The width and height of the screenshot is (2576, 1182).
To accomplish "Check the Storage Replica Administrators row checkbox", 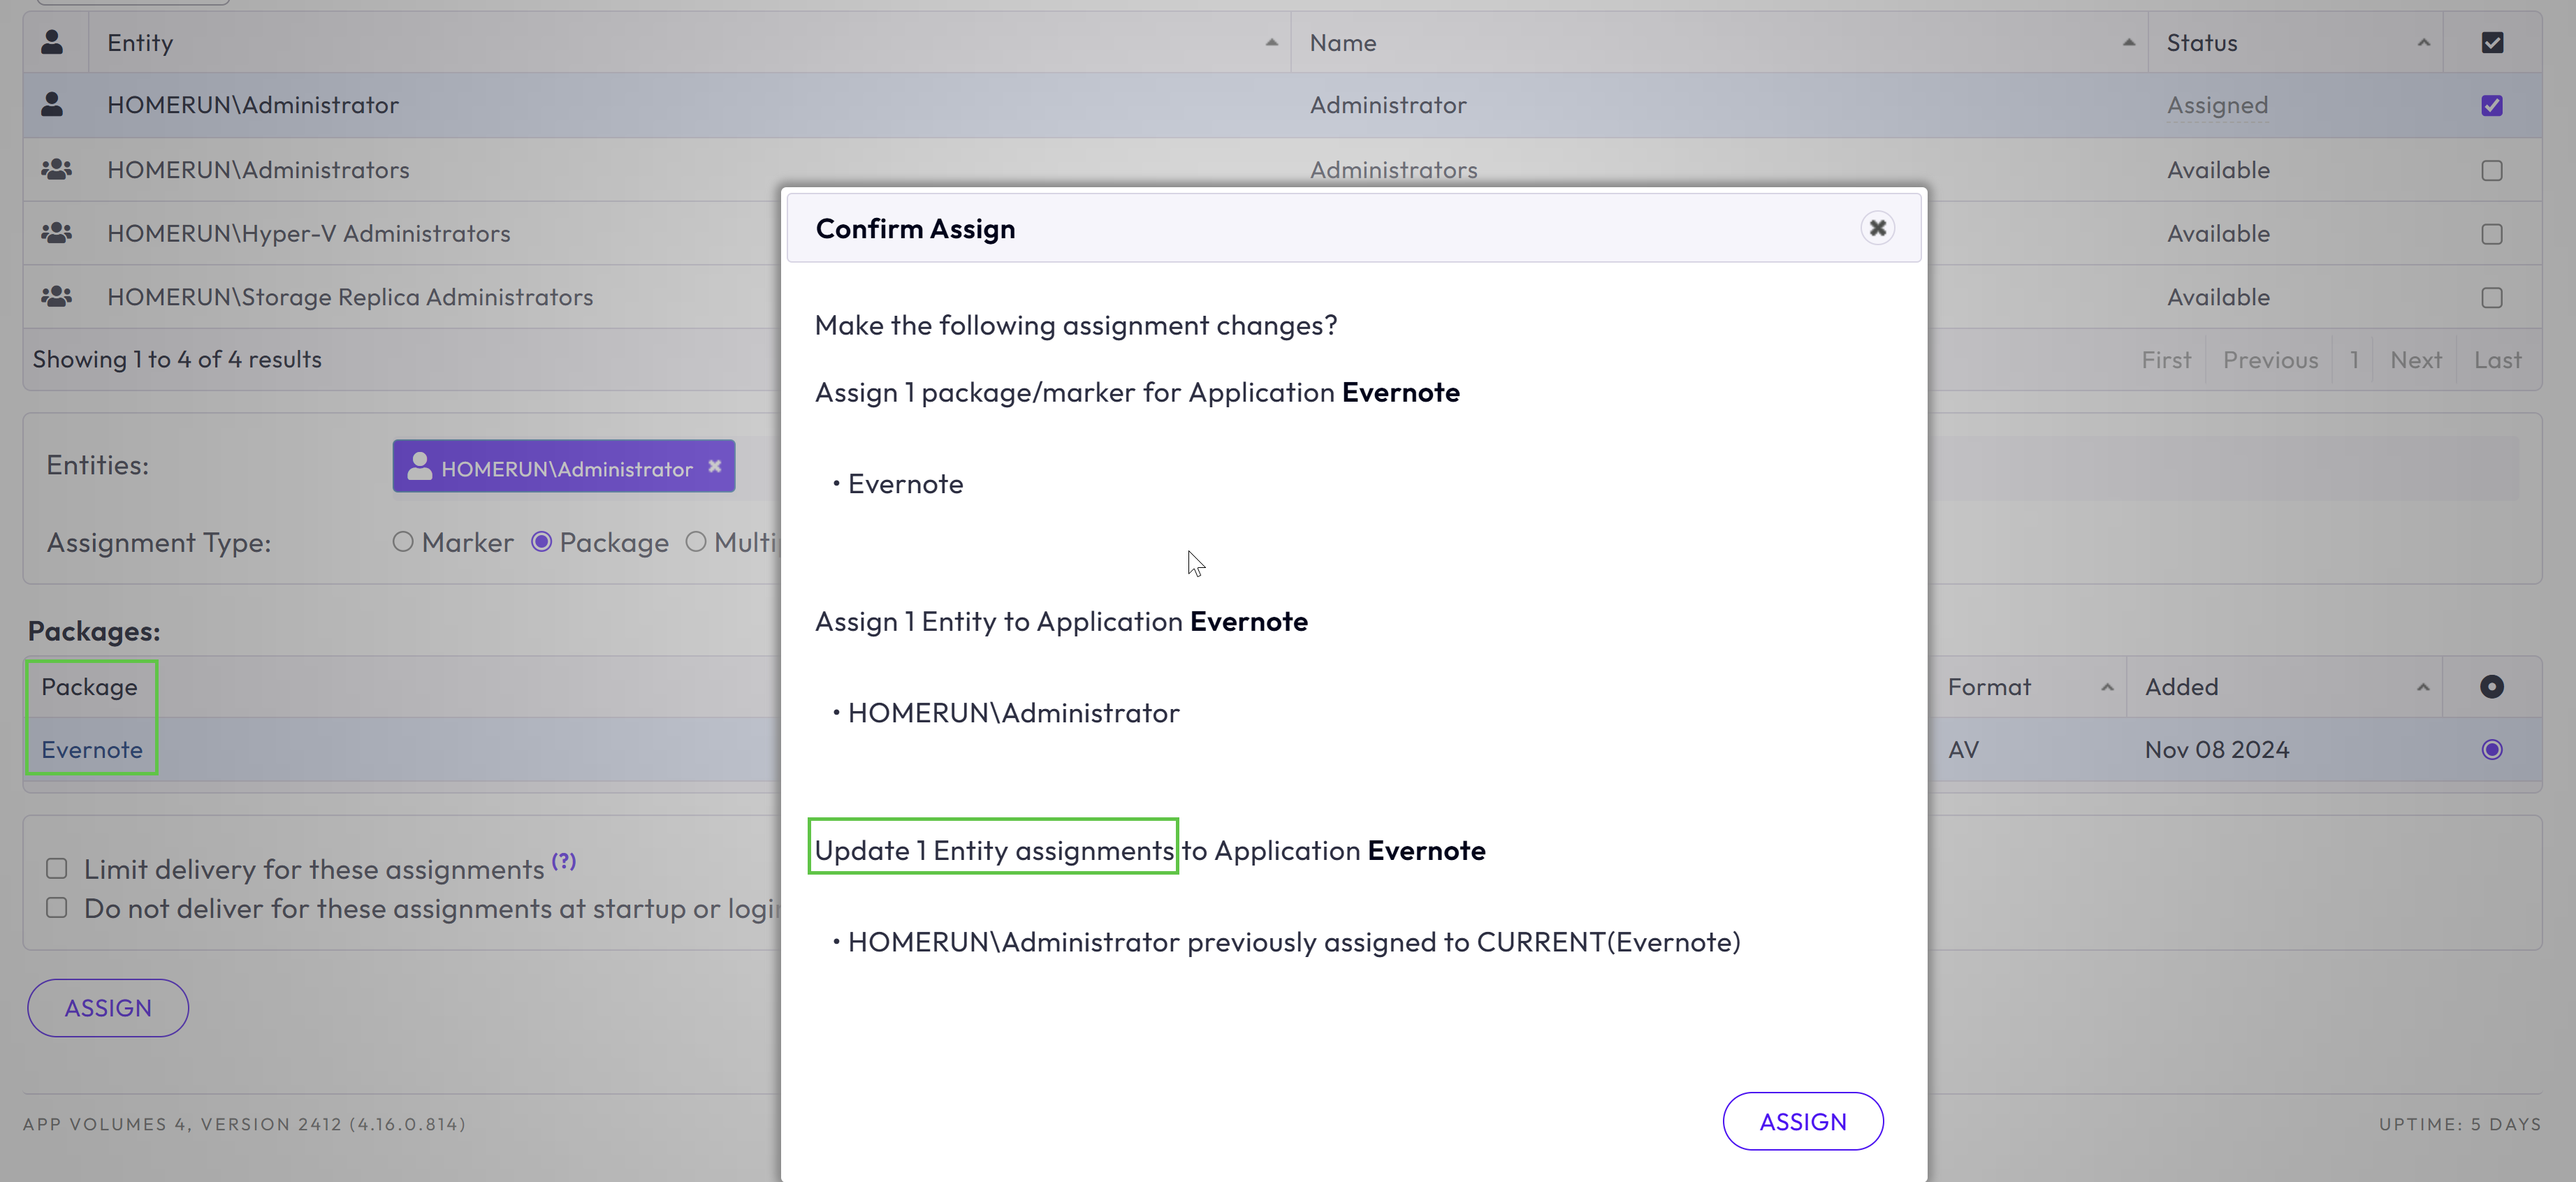I will [x=2491, y=298].
